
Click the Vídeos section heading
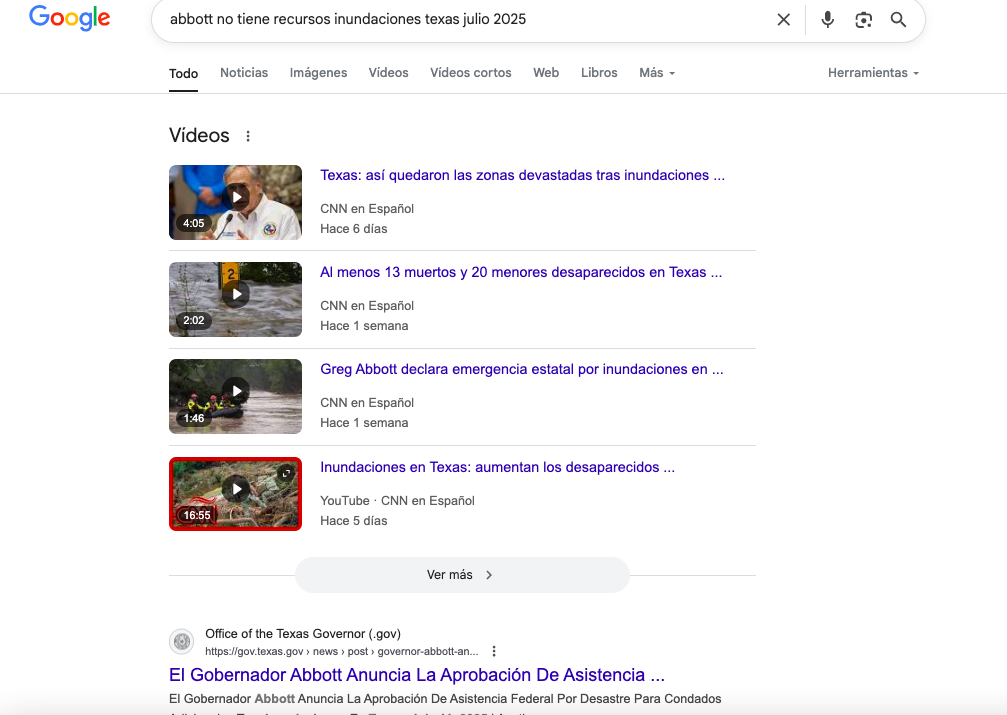[199, 136]
